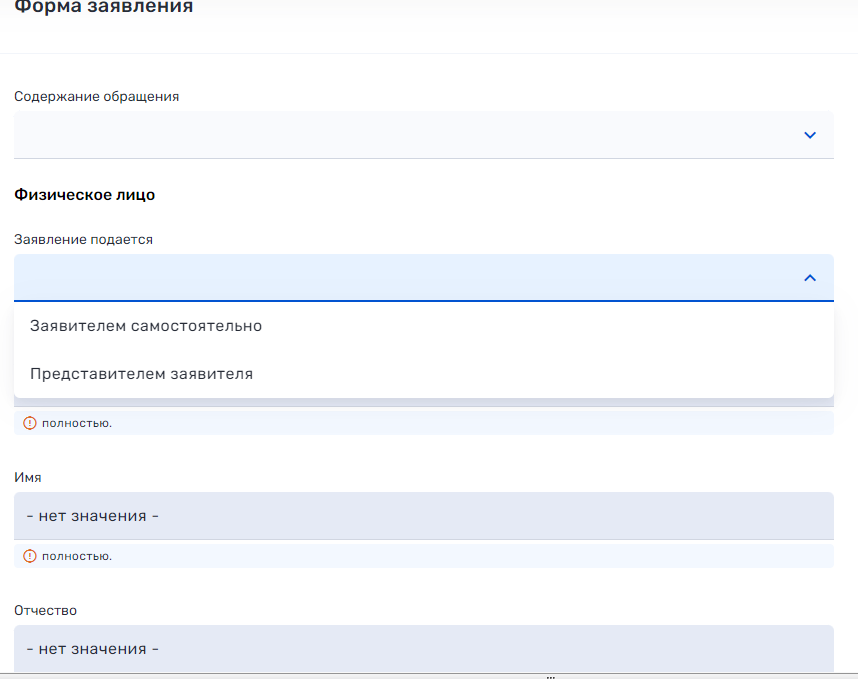
Task: Click the Отчество field label
Action: tap(45, 610)
